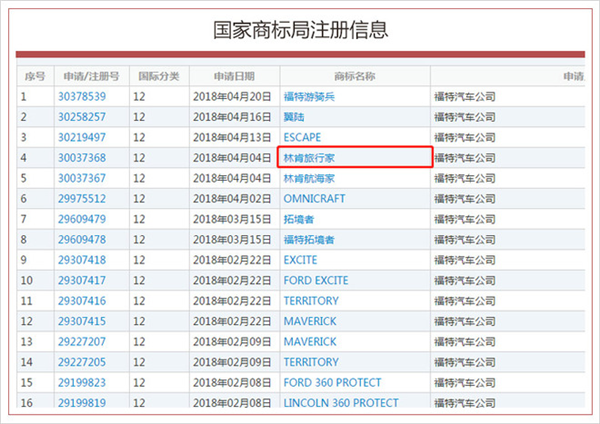Click date 2018年04月16日 in row 2

[x=232, y=117]
